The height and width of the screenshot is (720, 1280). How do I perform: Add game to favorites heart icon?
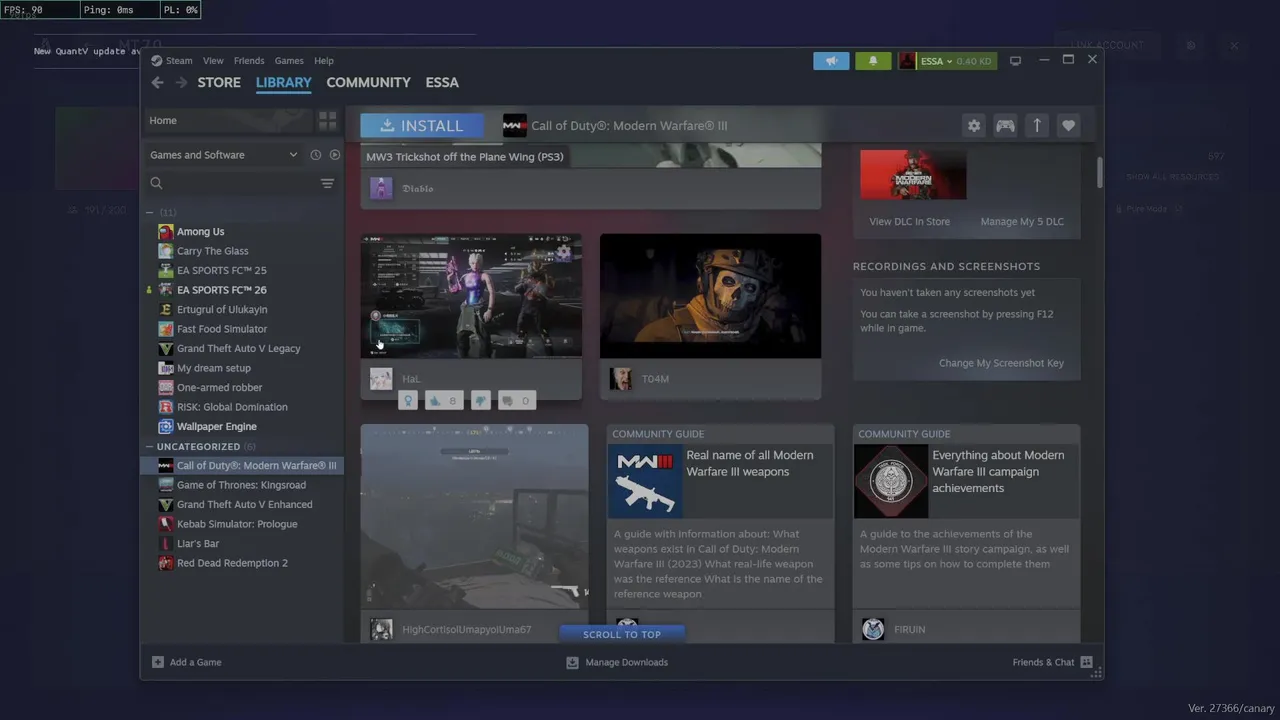point(1068,125)
